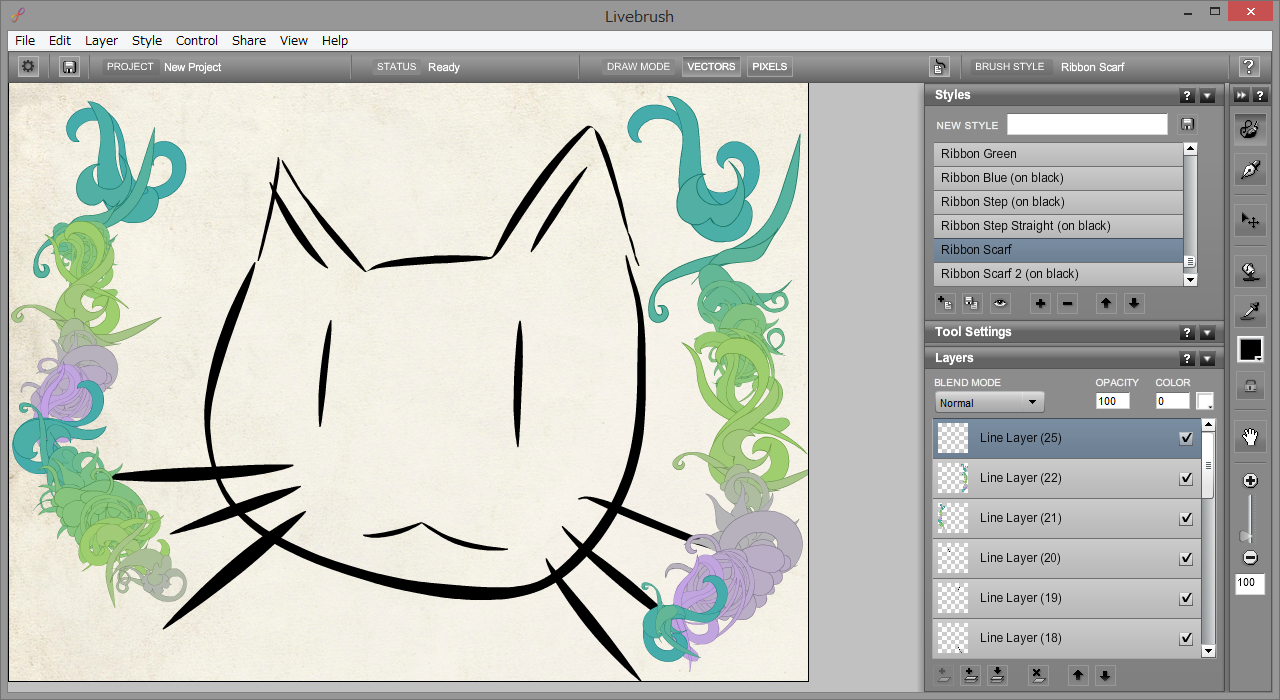Activate the Eyedropper color sampler tool

click(1250, 312)
